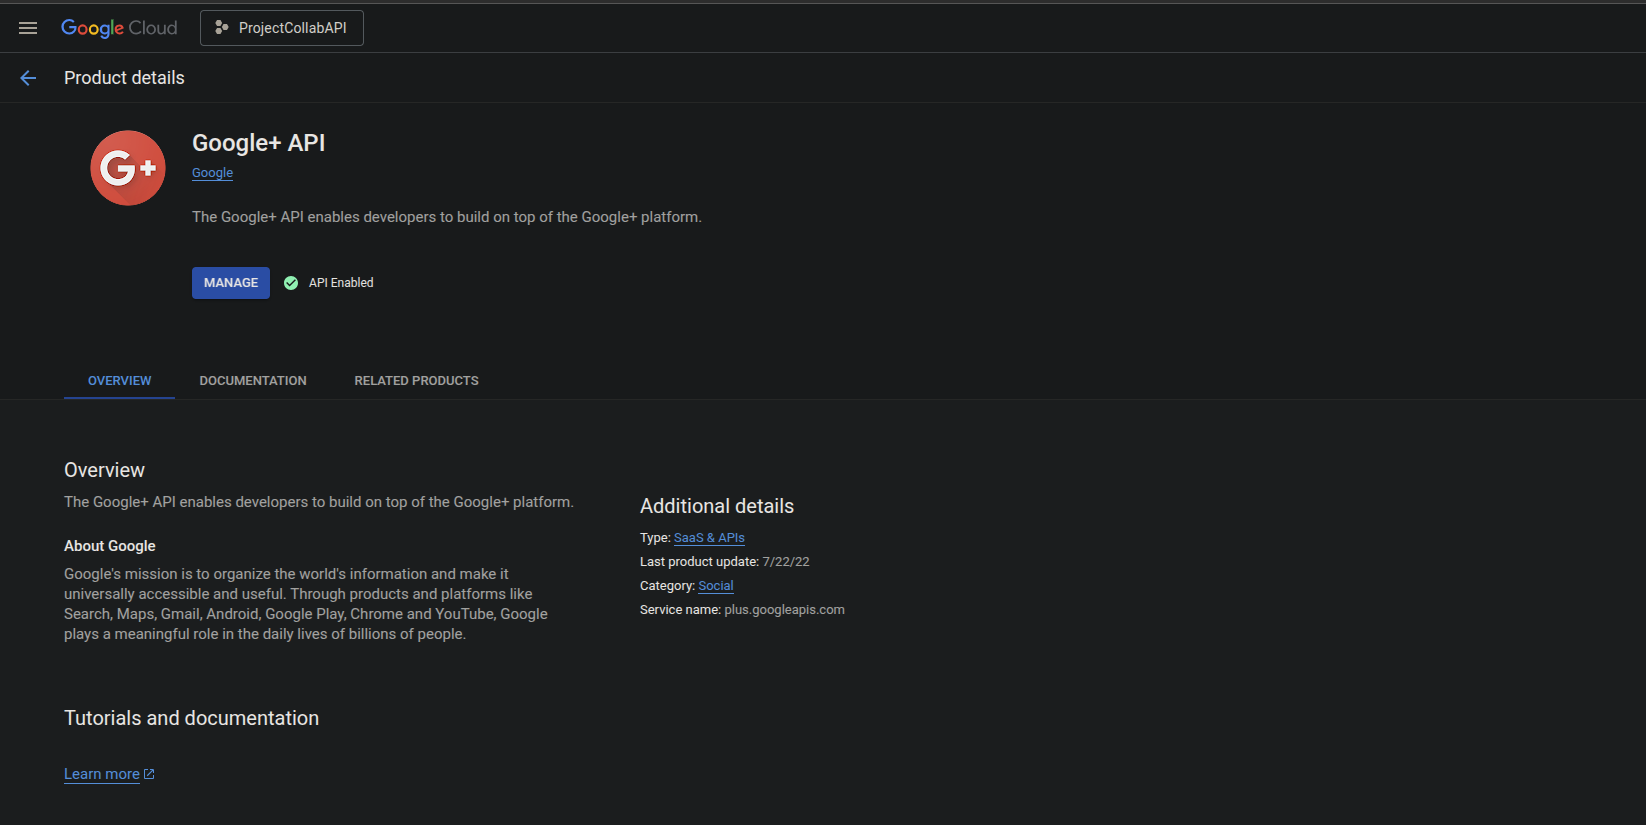
Task: Click the Additional details heading
Action: (717, 506)
